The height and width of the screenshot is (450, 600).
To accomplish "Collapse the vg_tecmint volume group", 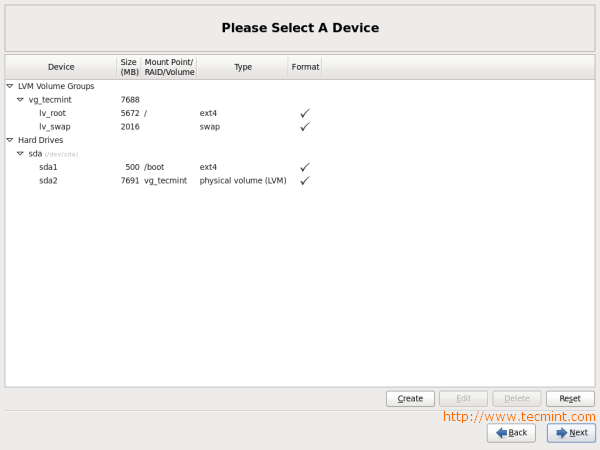I will coord(20,100).
